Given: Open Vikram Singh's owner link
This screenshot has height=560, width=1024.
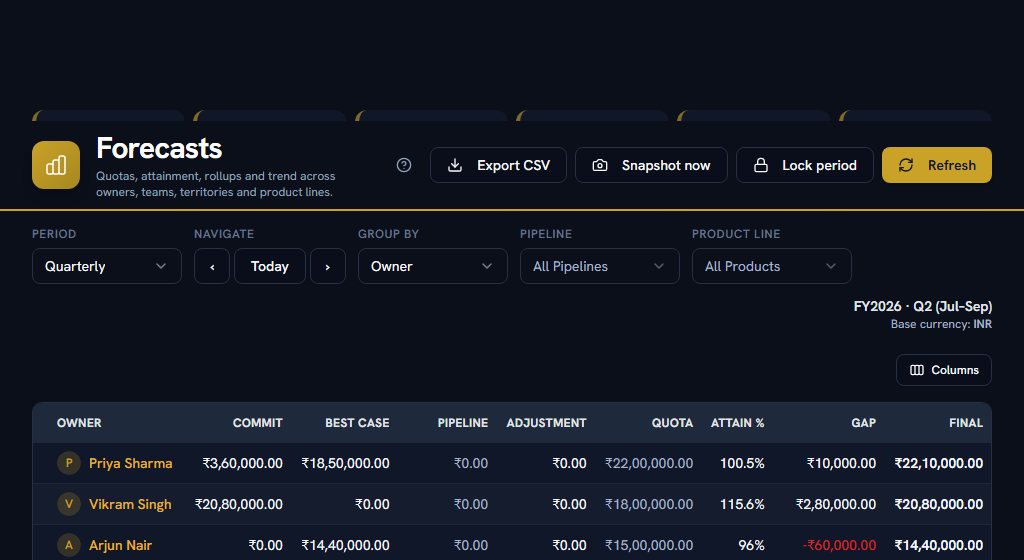Looking at the screenshot, I should coord(130,505).
